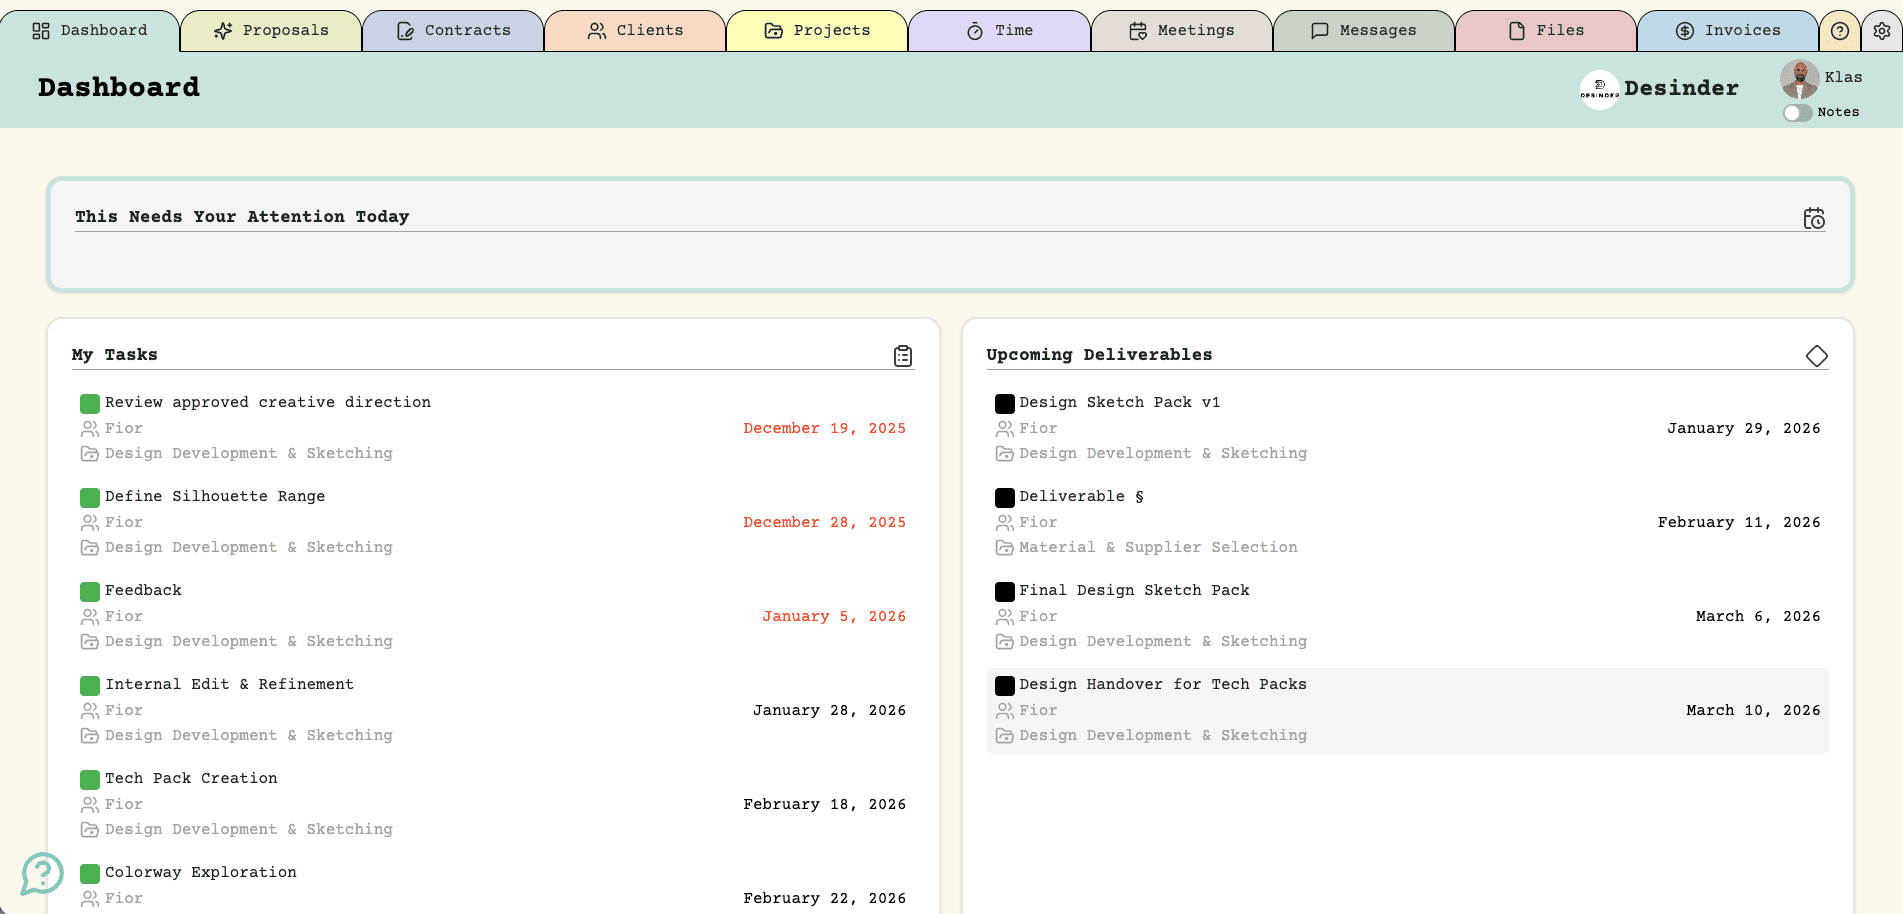Click Klas profile avatar
Screen dimensions: 1903x914
[x=1799, y=78]
